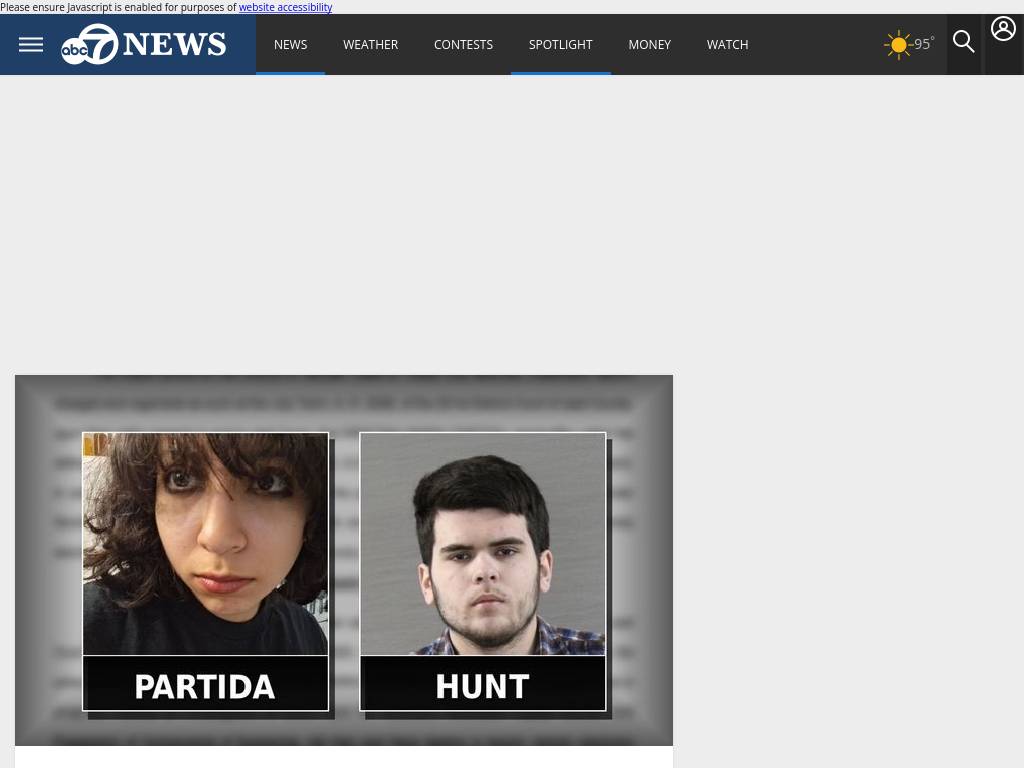The width and height of the screenshot is (1024, 768).
Task: Click the right mugshot in the article image
Action: [483, 544]
